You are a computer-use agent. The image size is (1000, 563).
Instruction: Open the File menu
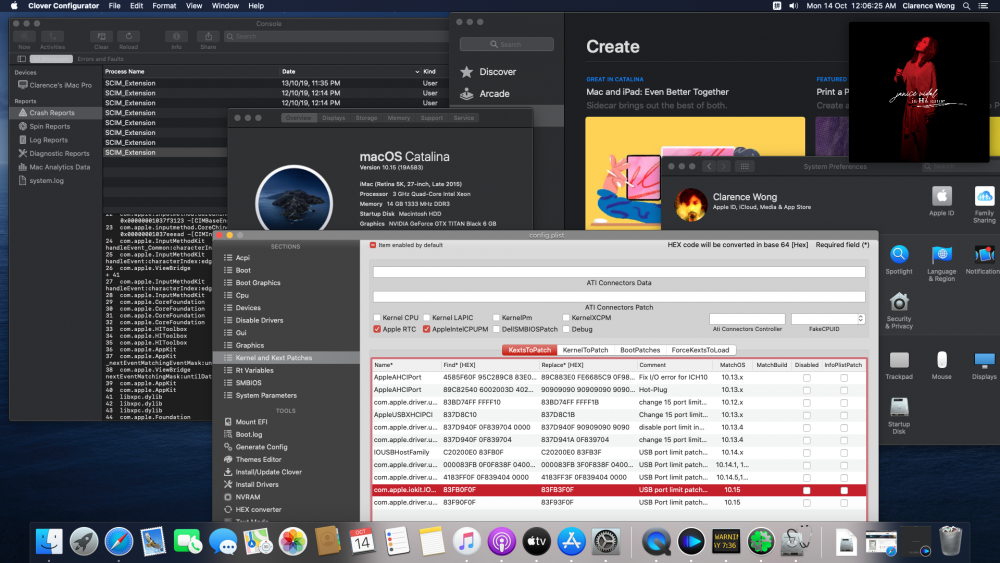[x=114, y=6]
